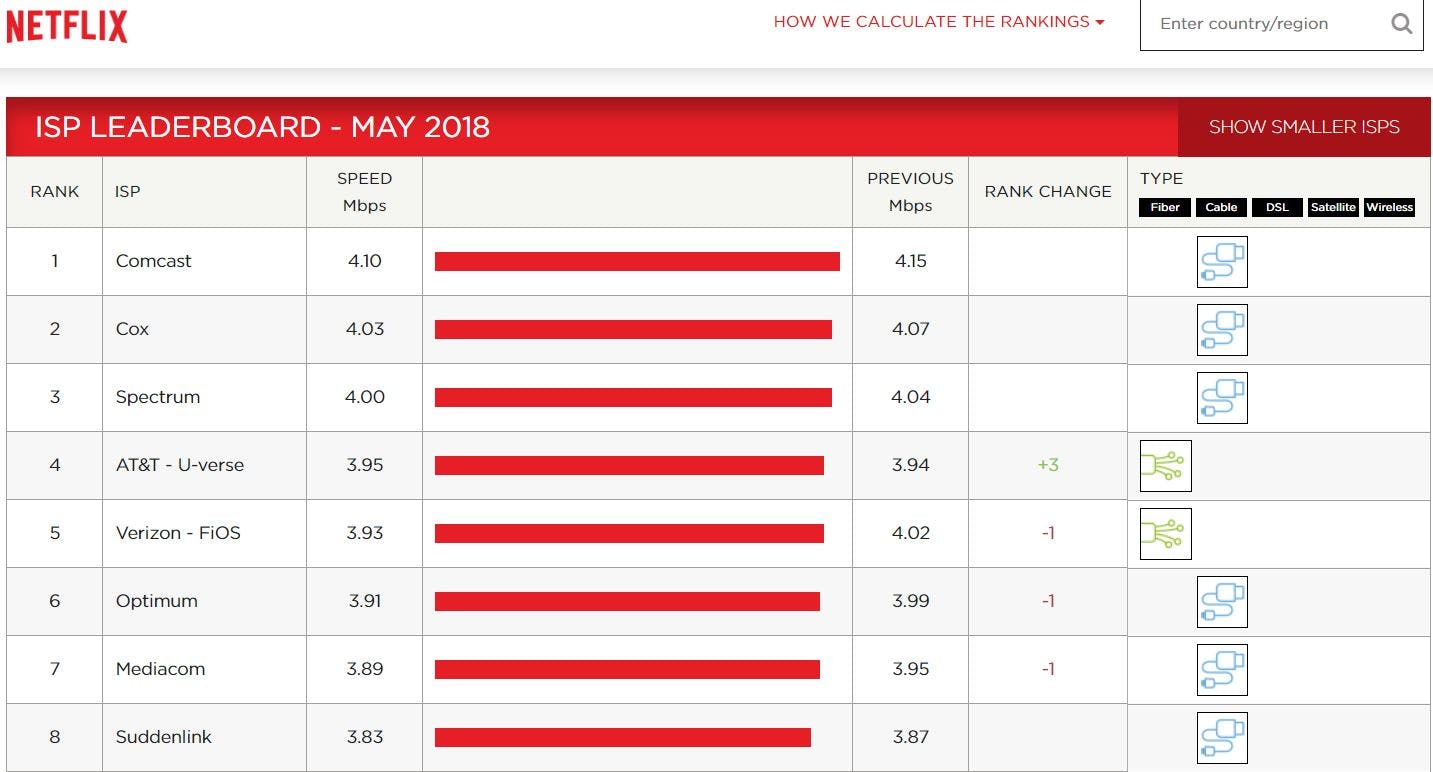Select the Wireless type label
This screenshot has width=1433, height=772.
[x=1389, y=207]
